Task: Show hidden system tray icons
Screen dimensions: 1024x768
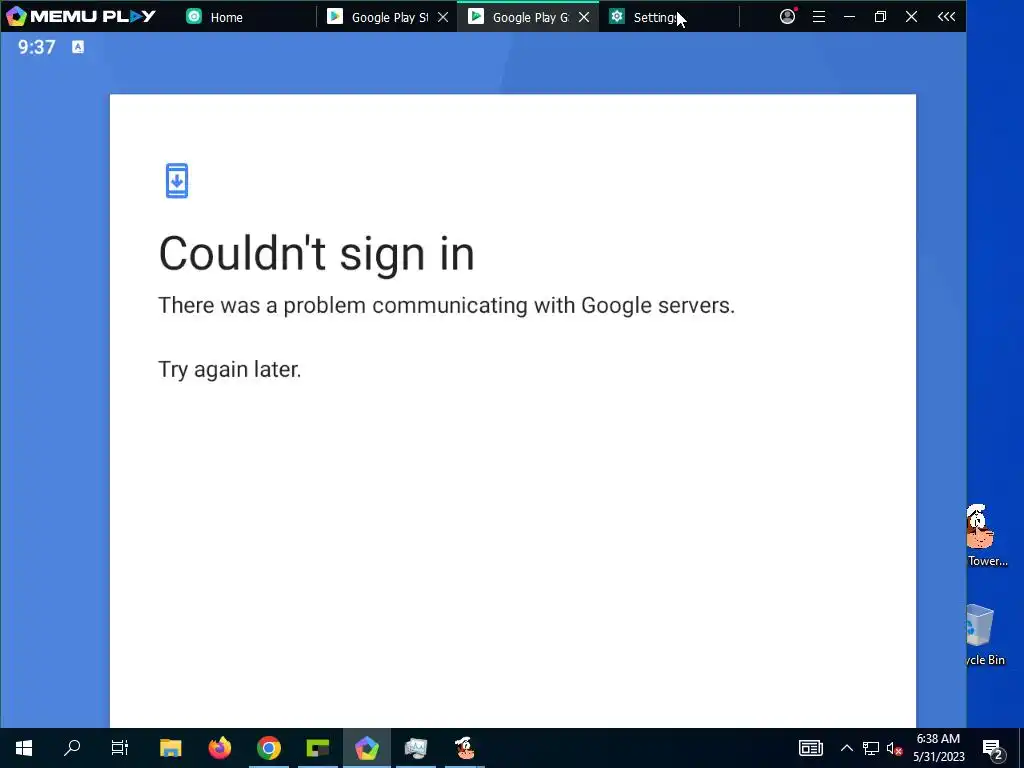Action: [846, 748]
